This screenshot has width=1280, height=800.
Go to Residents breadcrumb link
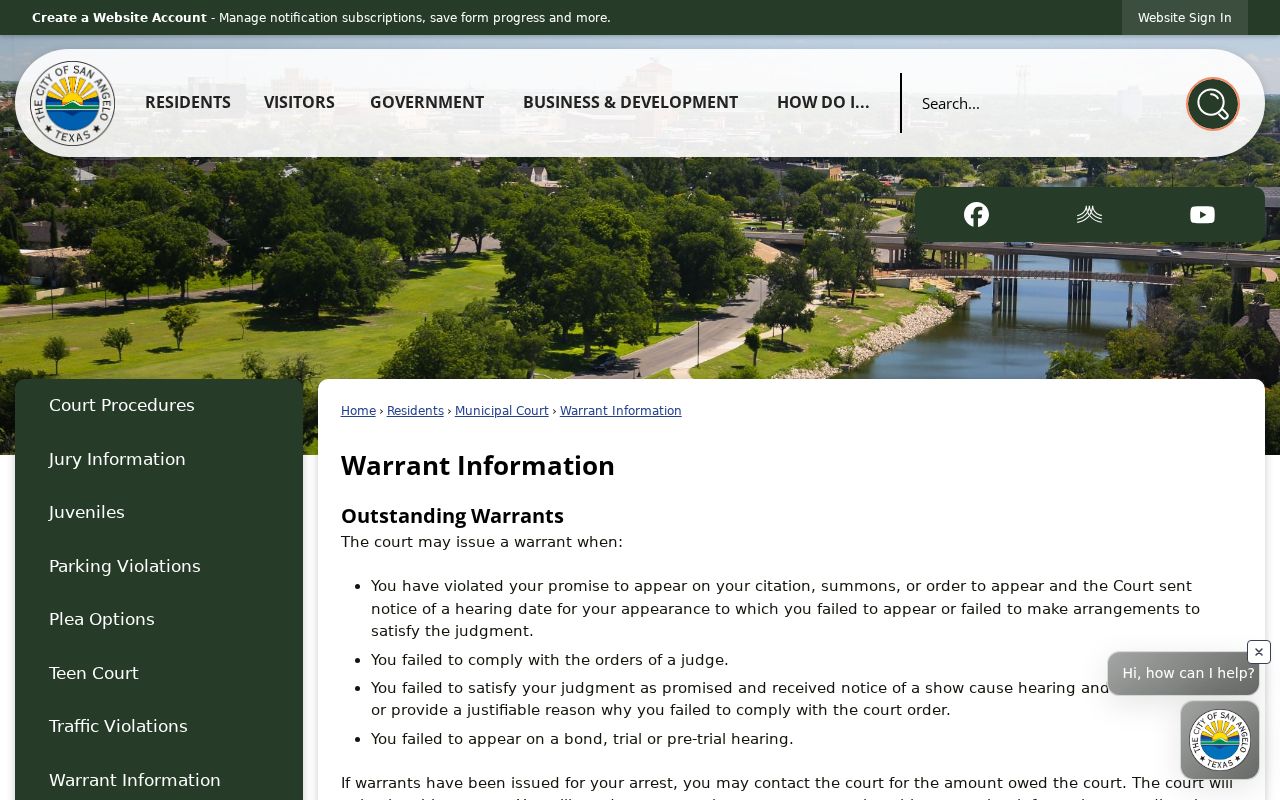[x=415, y=411]
